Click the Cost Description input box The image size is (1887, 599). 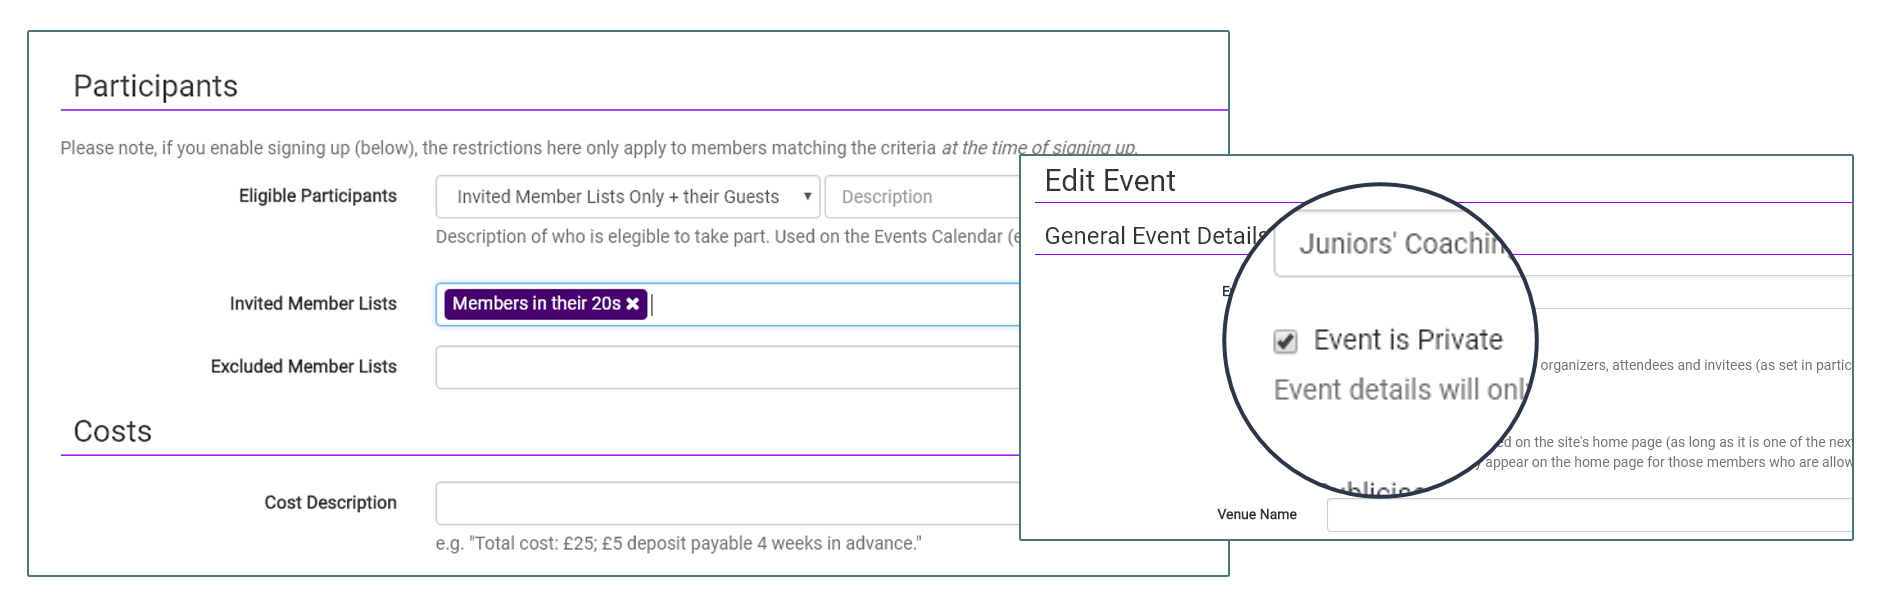(727, 503)
